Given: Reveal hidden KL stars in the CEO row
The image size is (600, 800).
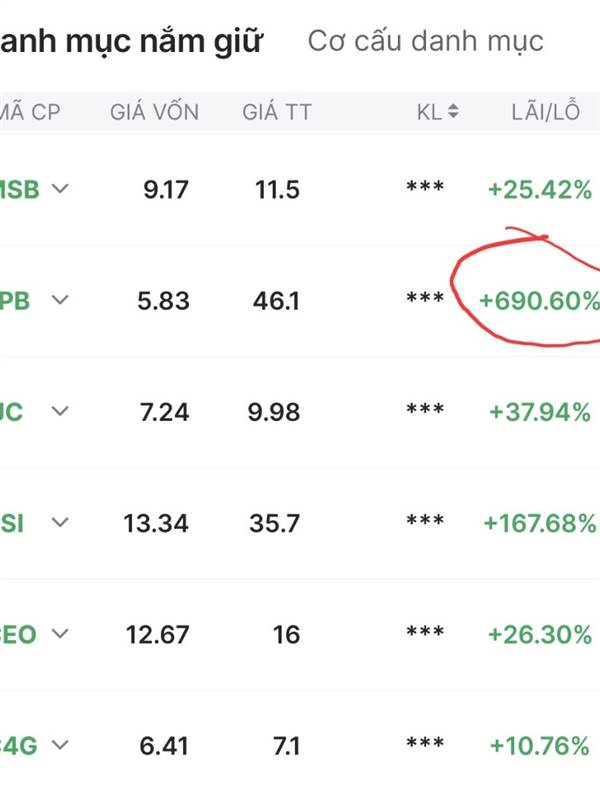Looking at the screenshot, I should click(425, 634).
